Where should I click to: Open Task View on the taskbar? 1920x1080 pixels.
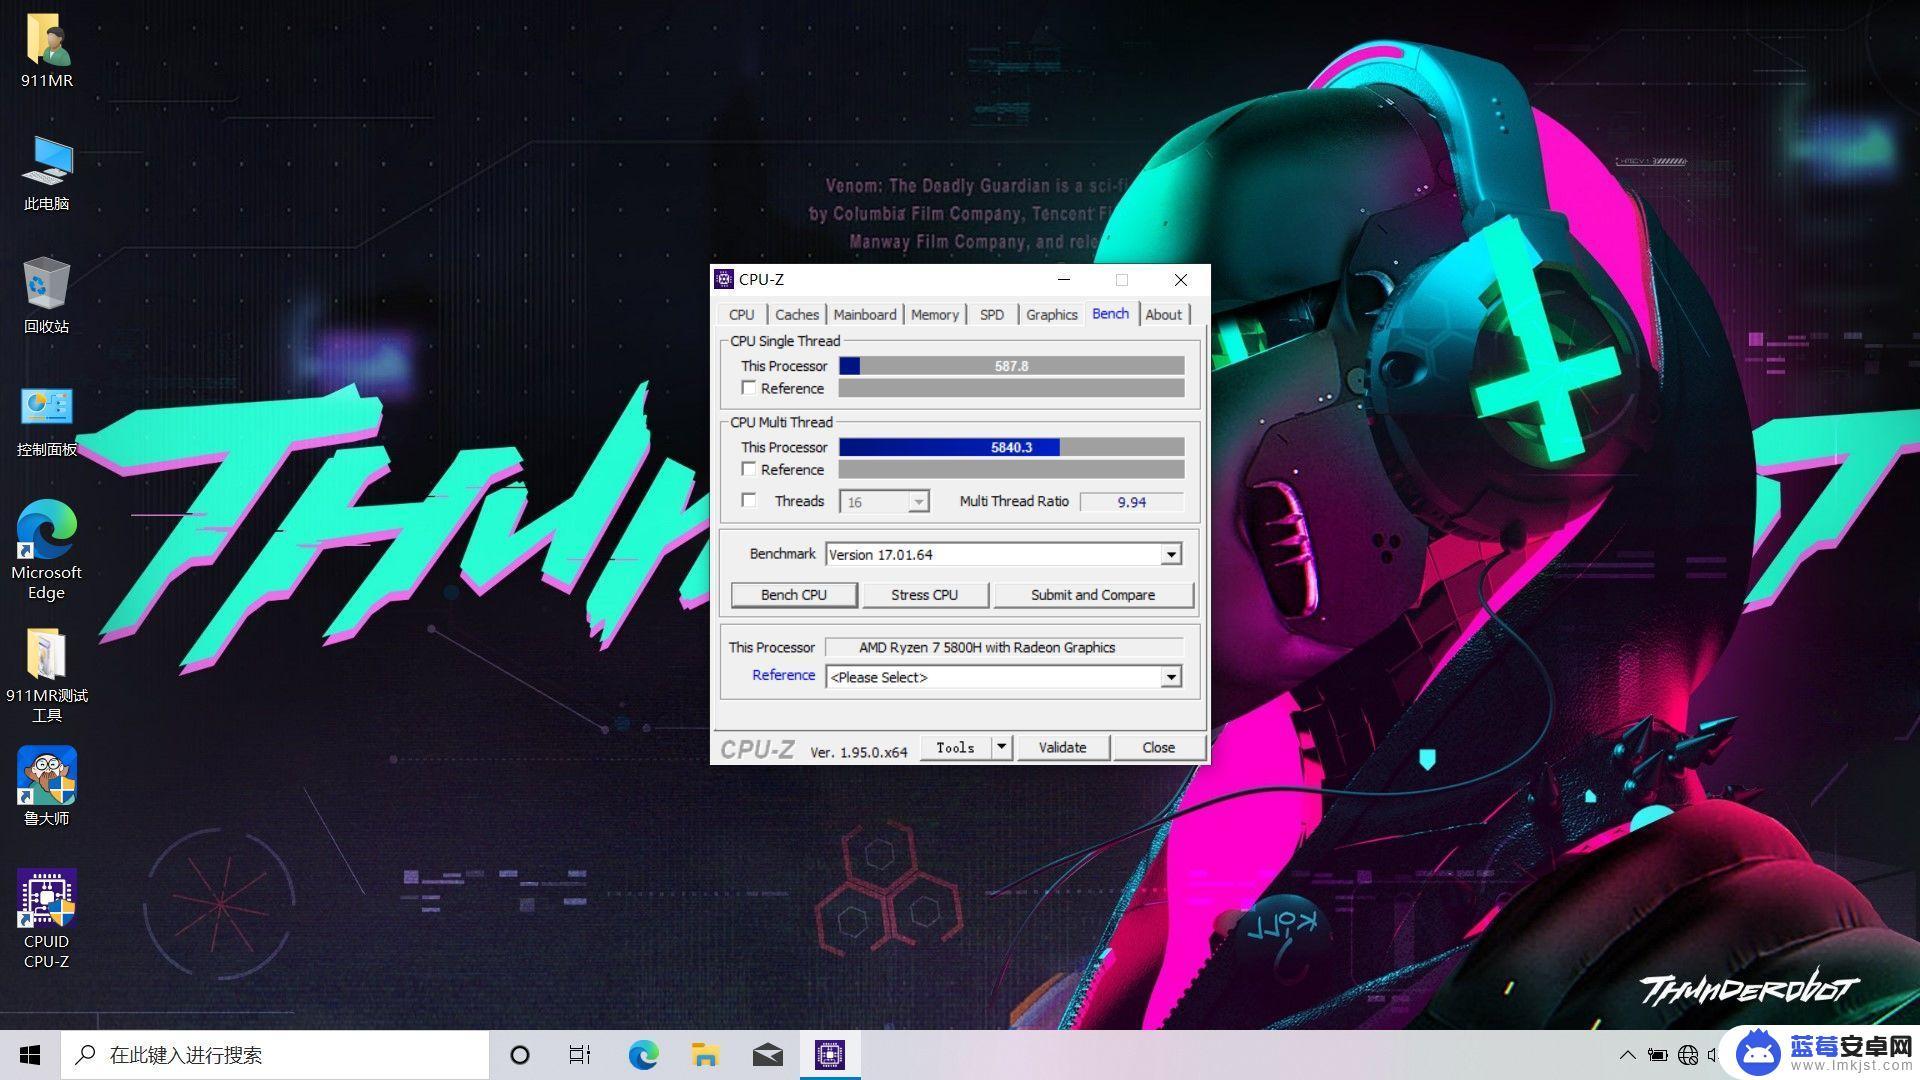point(580,1055)
